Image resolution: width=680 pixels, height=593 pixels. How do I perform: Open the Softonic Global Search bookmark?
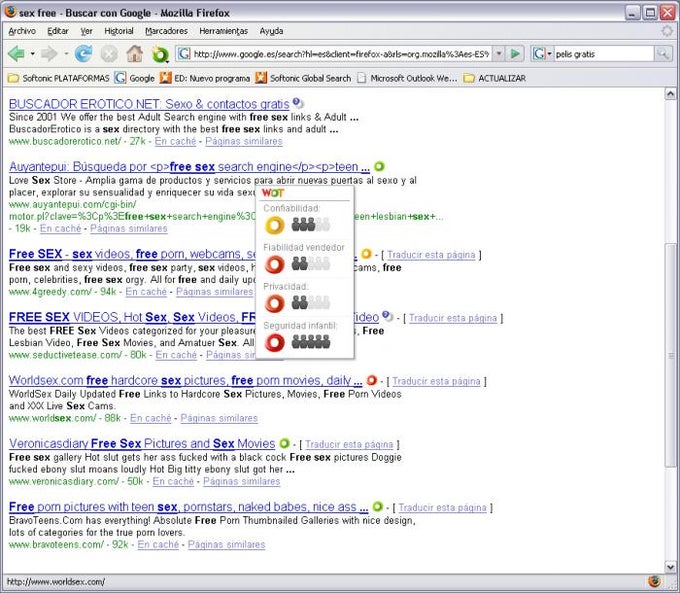coord(303,78)
